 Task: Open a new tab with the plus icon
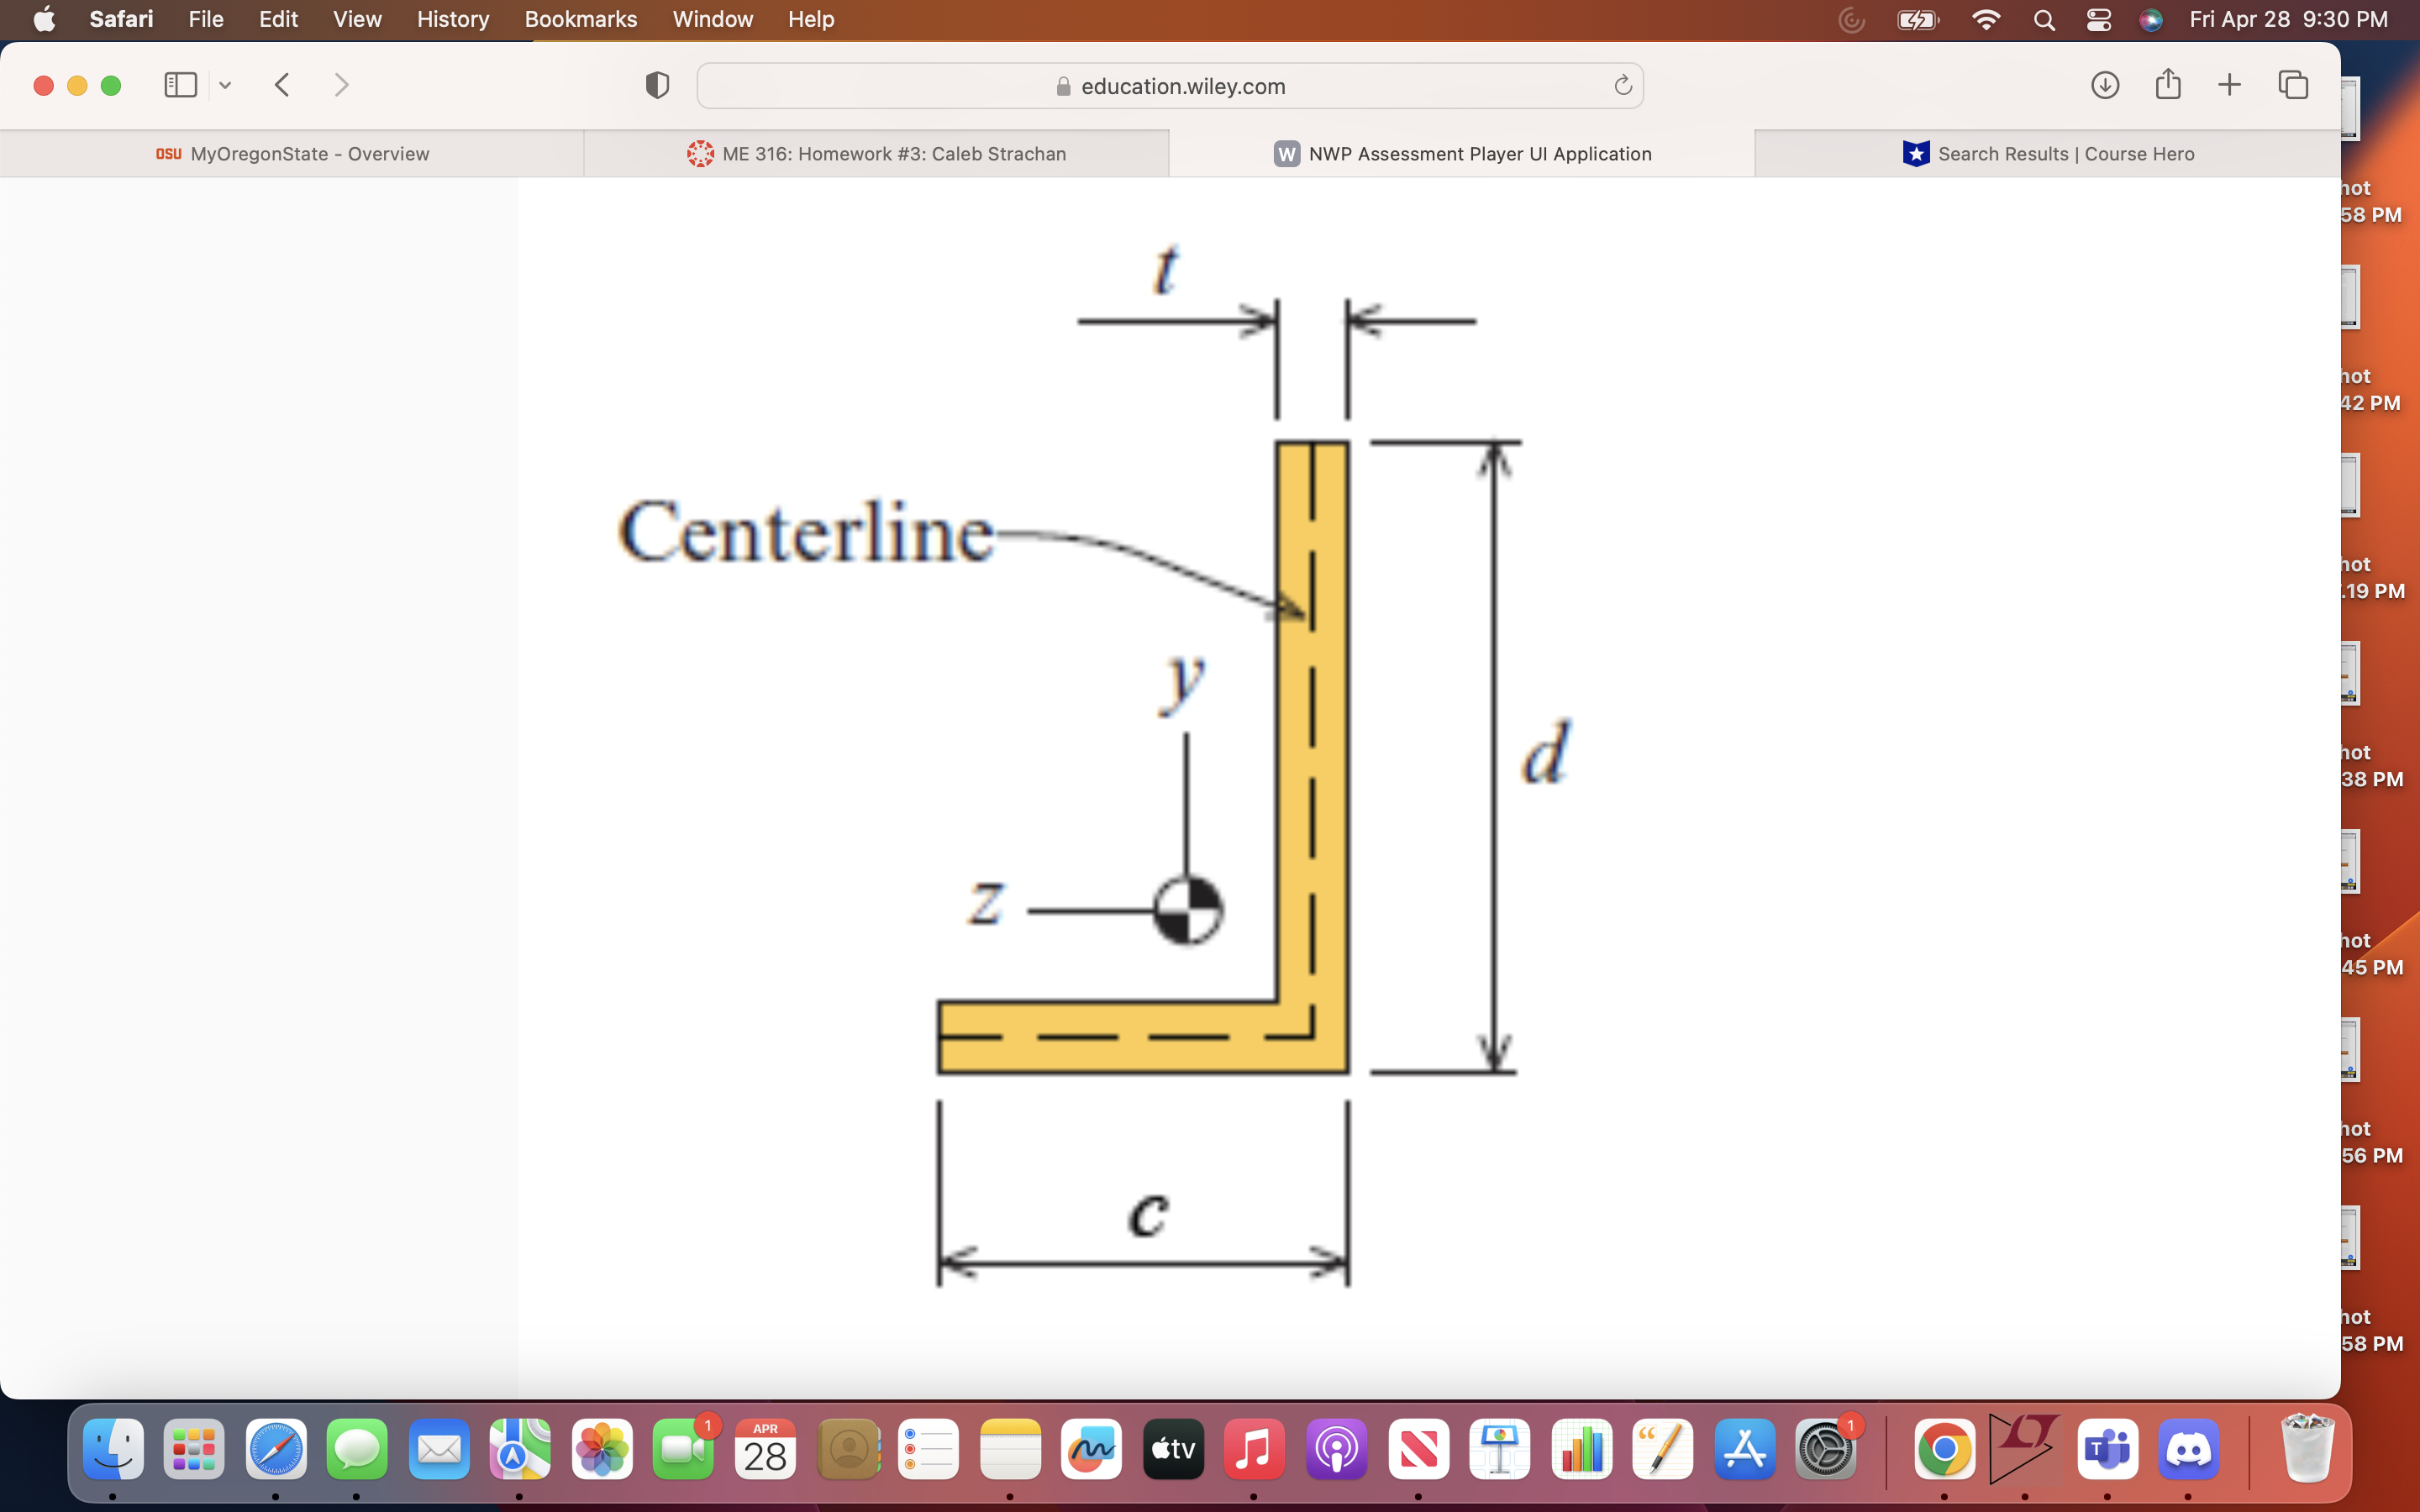(x=2229, y=85)
